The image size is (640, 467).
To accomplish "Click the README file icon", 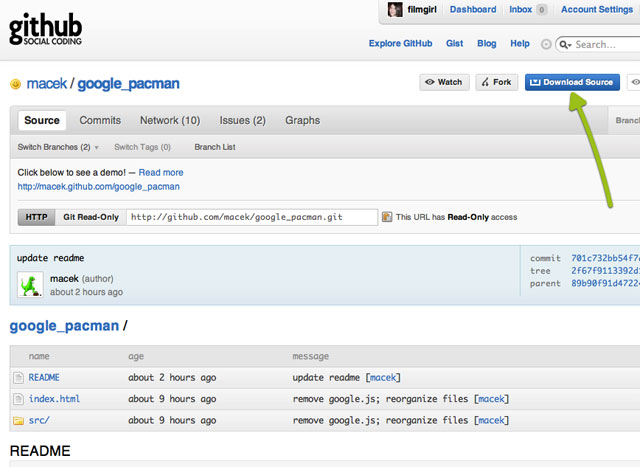I will (x=18, y=378).
